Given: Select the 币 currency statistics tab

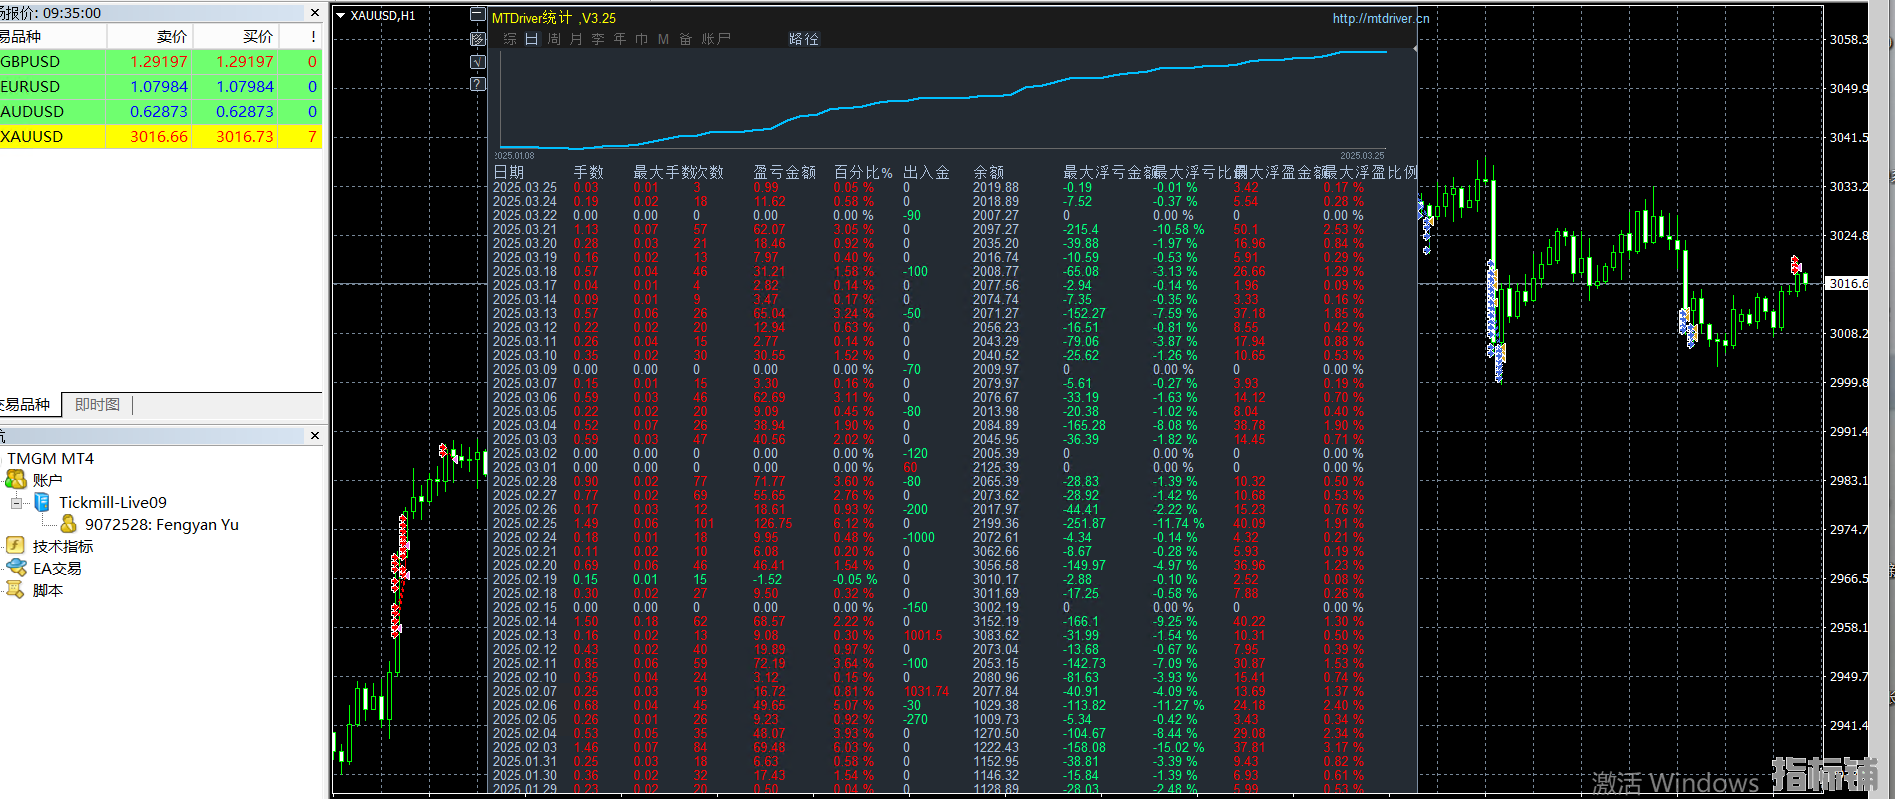Looking at the screenshot, I should (642, 39).
